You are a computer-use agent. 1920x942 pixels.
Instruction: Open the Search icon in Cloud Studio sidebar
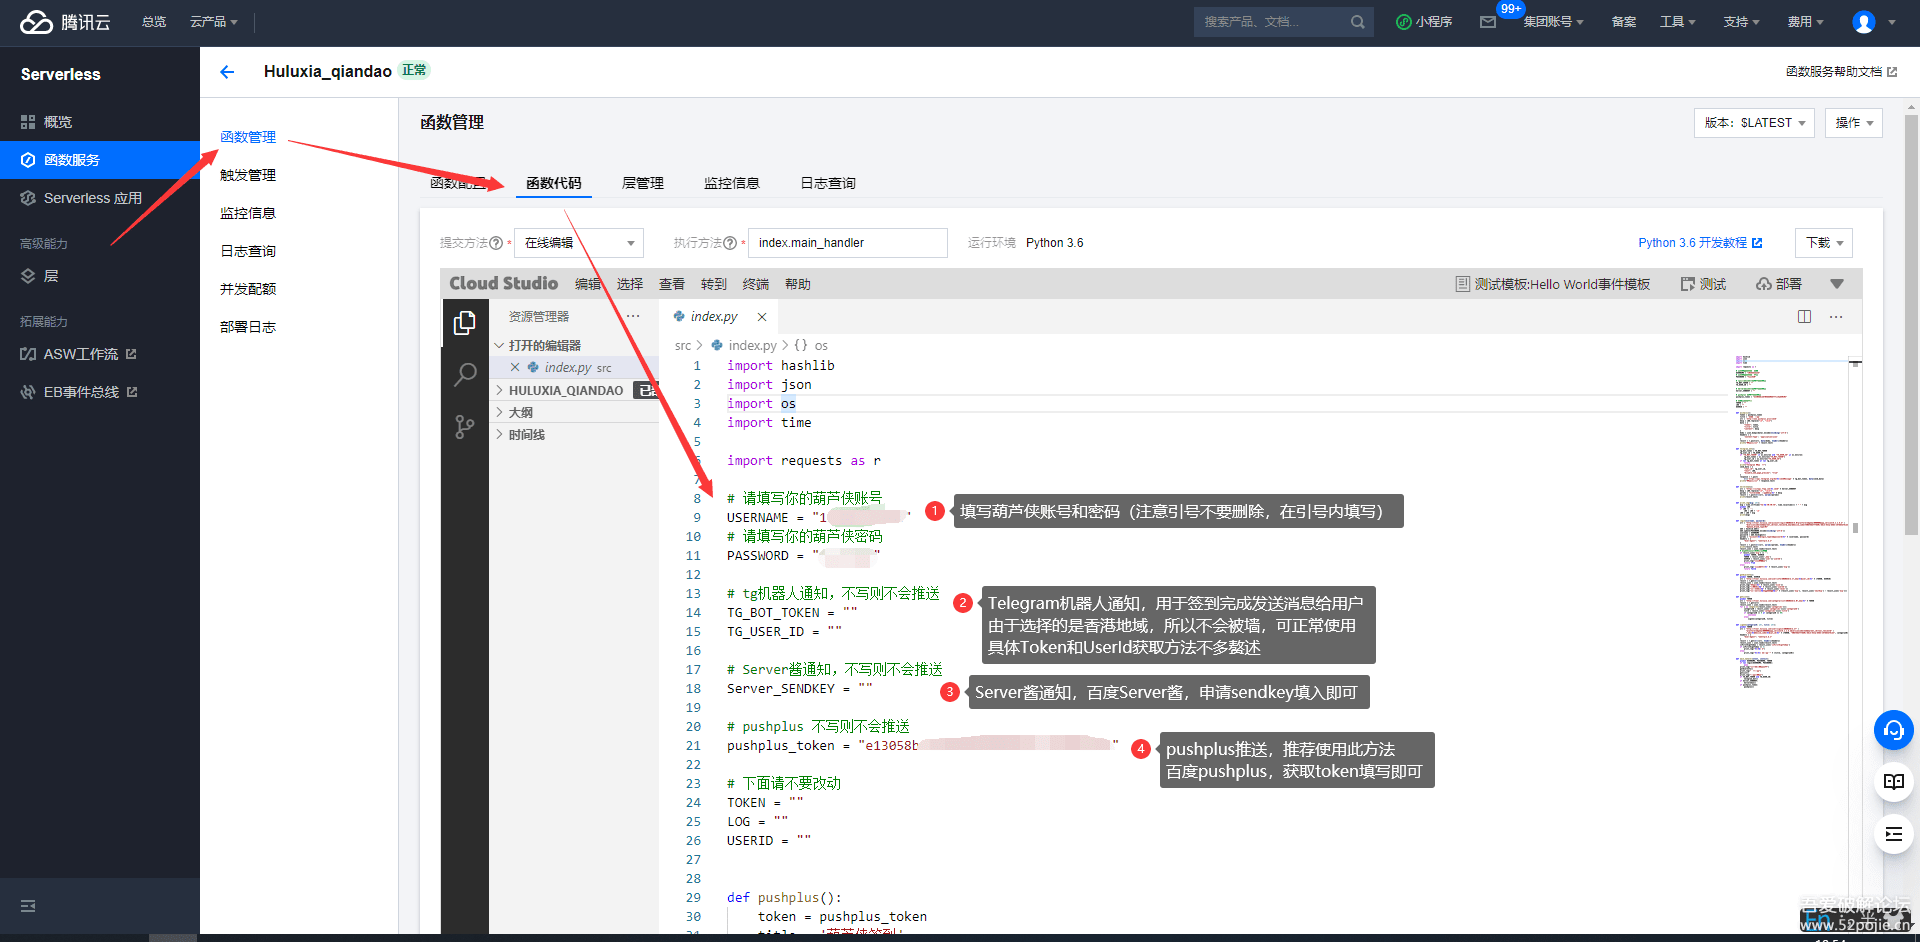pos(465,375)
